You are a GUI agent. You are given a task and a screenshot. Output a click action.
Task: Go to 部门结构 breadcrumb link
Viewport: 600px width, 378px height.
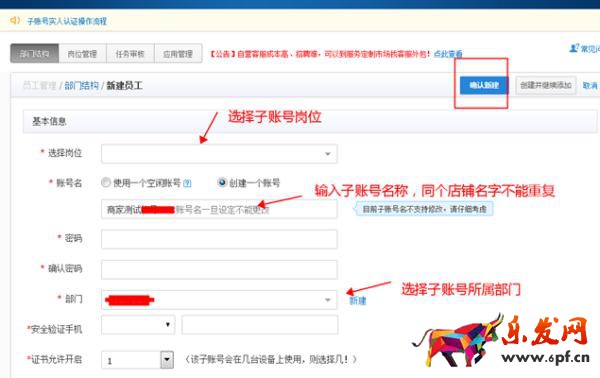tap(82, 85)
